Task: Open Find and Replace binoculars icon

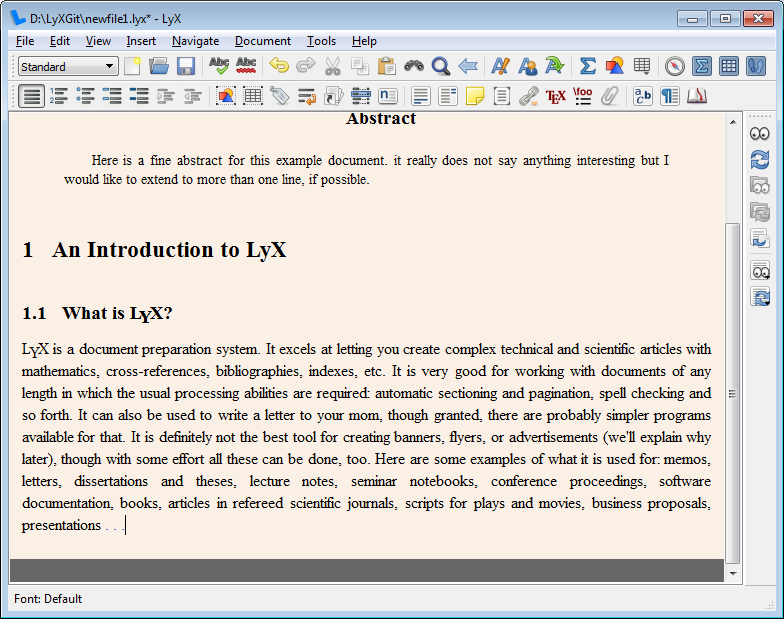Action: click(x=414, y=66)
